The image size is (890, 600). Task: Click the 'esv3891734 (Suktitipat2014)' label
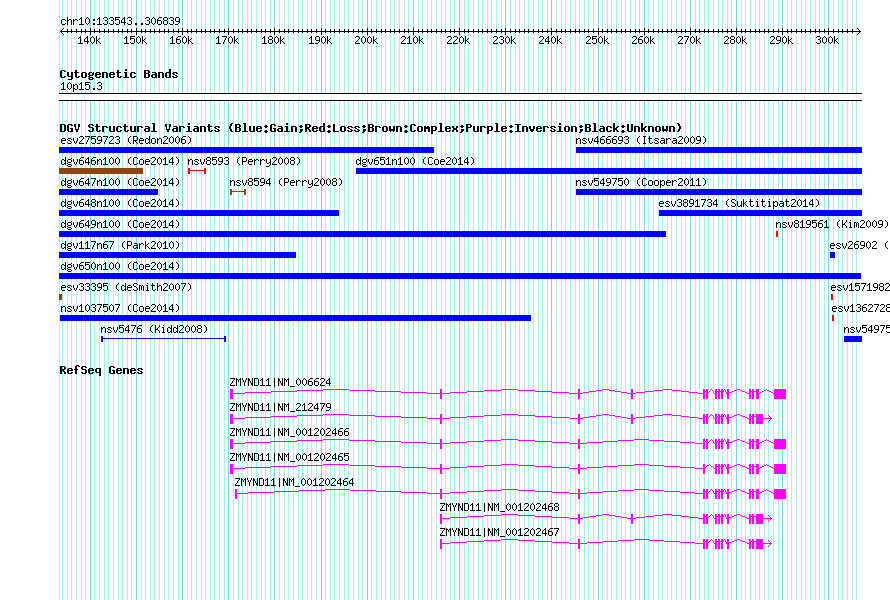(x=740, y=203)
